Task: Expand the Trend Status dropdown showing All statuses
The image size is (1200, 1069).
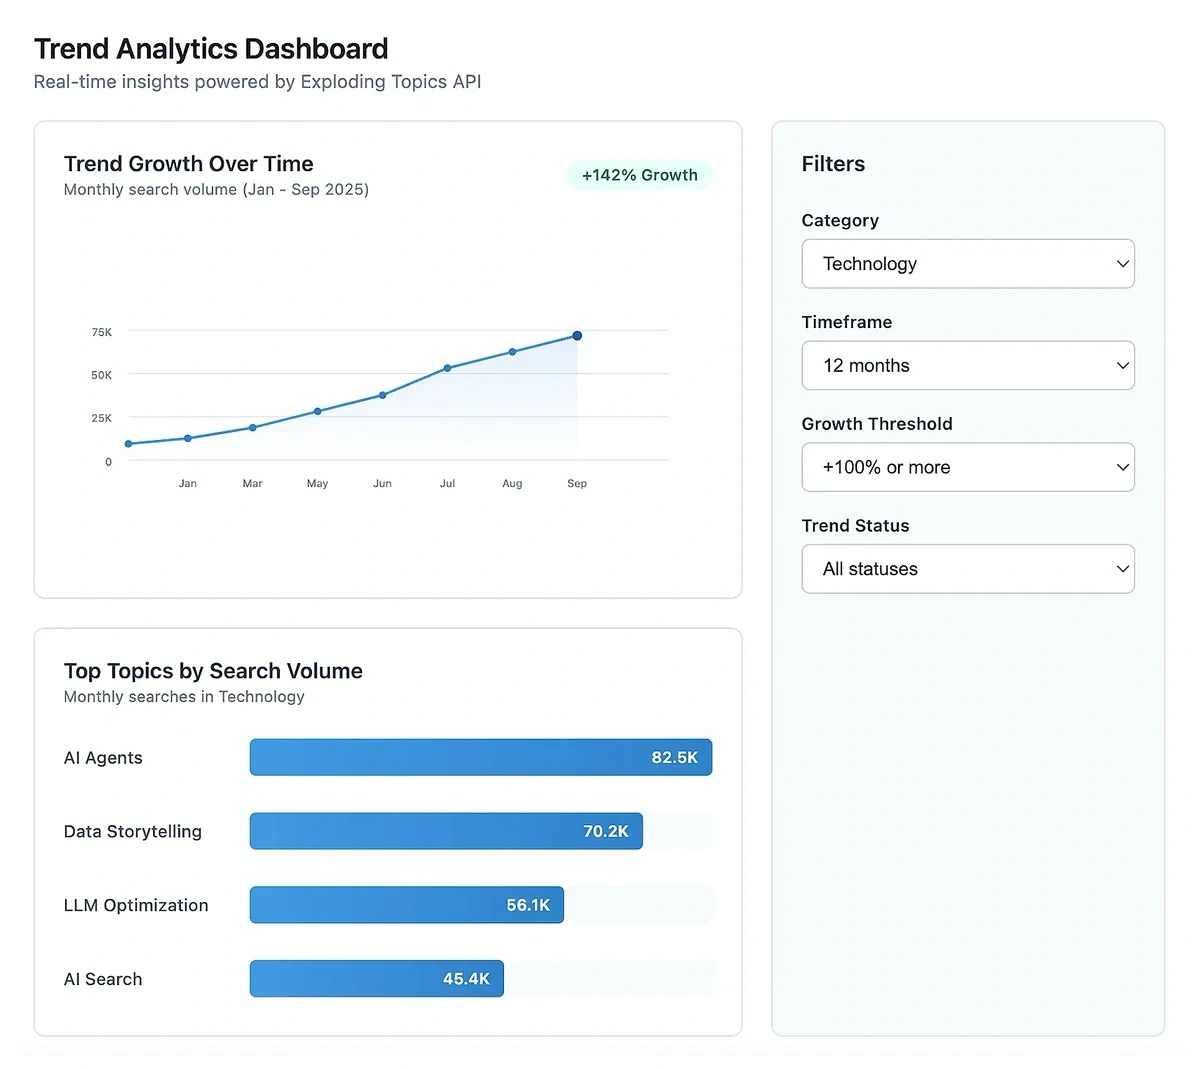Action: tap(967, 569)
